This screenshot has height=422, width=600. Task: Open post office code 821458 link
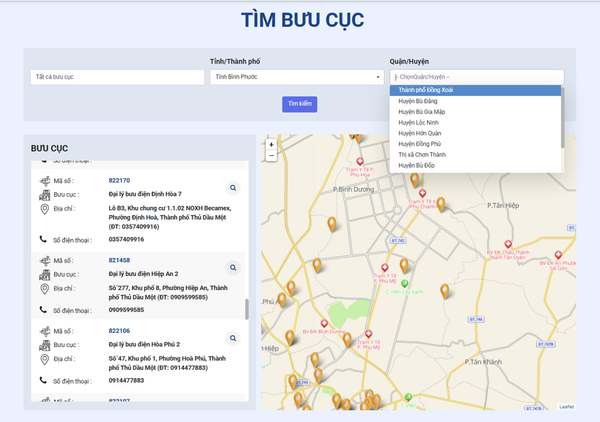point(118,260)
